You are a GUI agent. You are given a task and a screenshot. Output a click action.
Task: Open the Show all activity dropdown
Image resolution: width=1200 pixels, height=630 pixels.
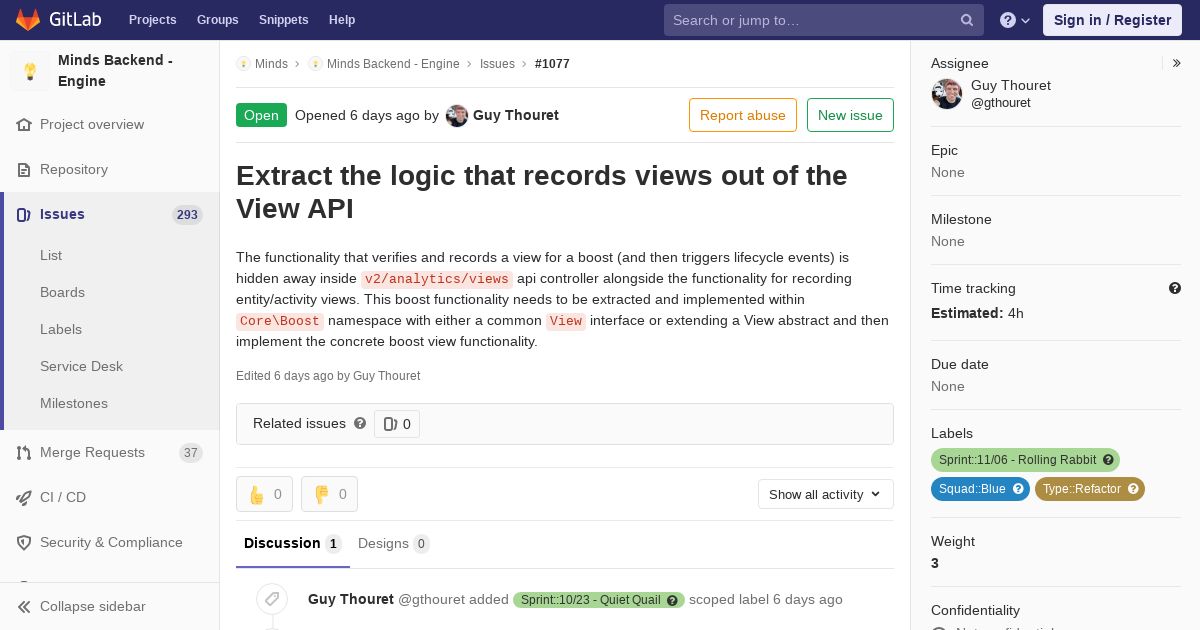pos(826,494)
